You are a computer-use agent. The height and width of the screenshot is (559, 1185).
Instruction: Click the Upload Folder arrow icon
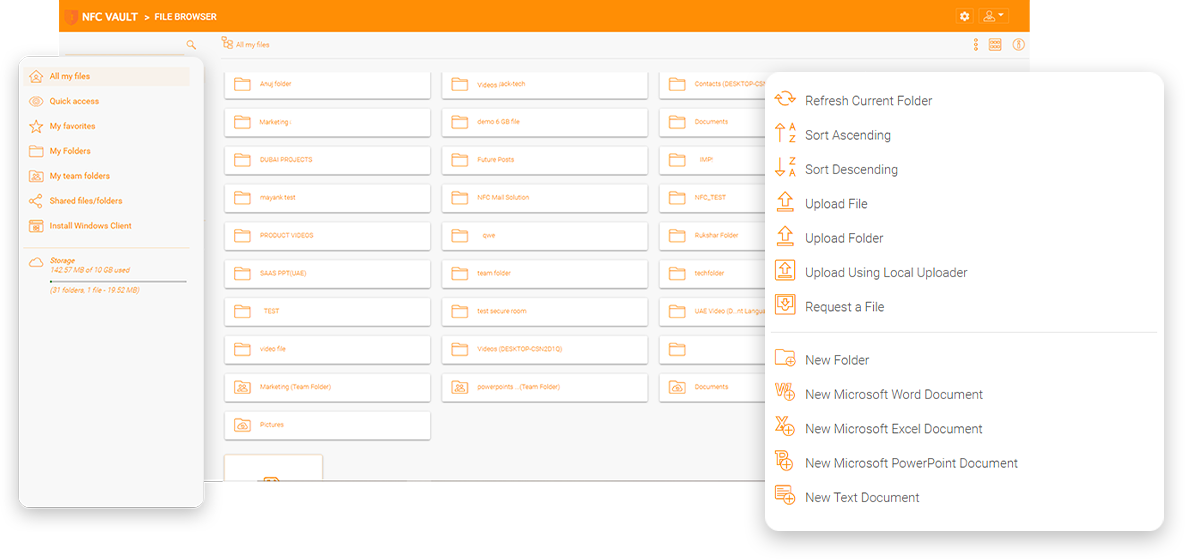coord(786,237)
